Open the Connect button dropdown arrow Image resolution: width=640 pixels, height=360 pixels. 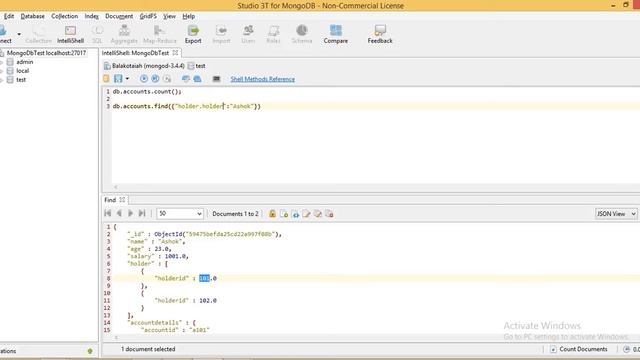click(x=19, y=34)
